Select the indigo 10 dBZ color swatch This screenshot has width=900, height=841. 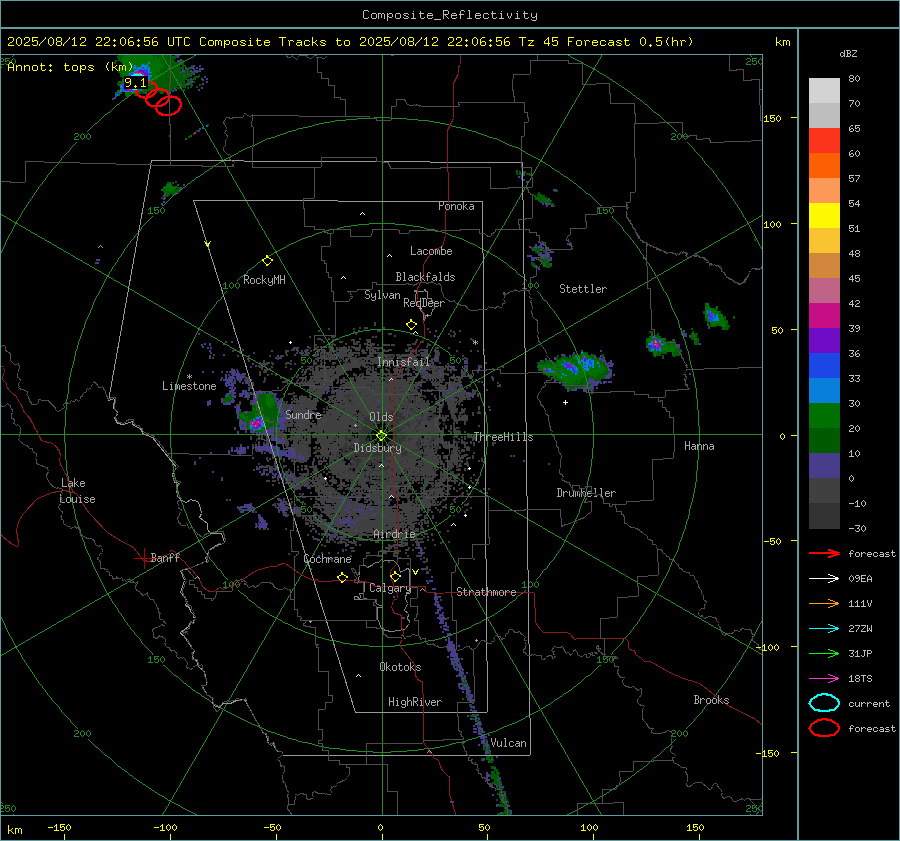click(824, 465)
